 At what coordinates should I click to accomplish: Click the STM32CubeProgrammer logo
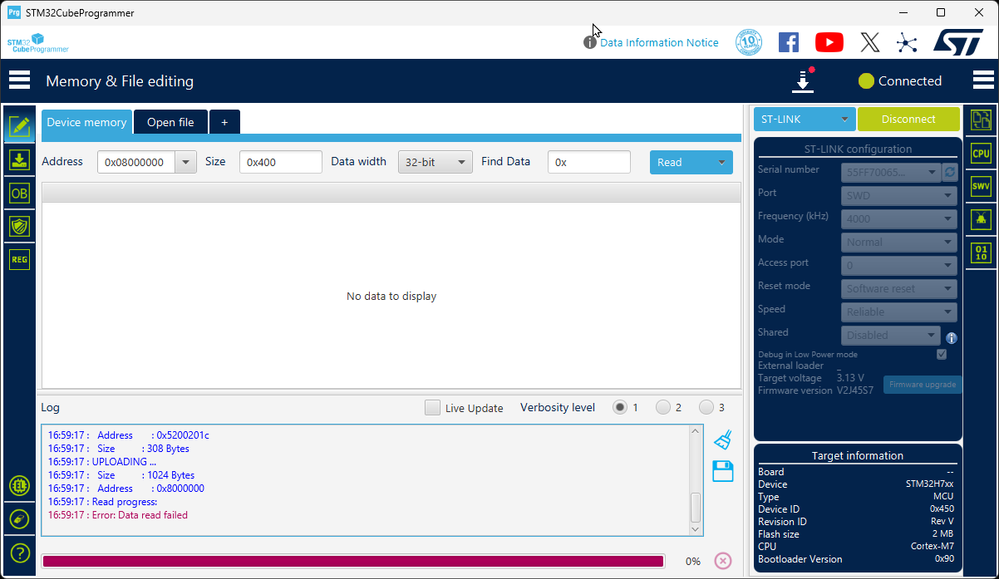[38, 43]
